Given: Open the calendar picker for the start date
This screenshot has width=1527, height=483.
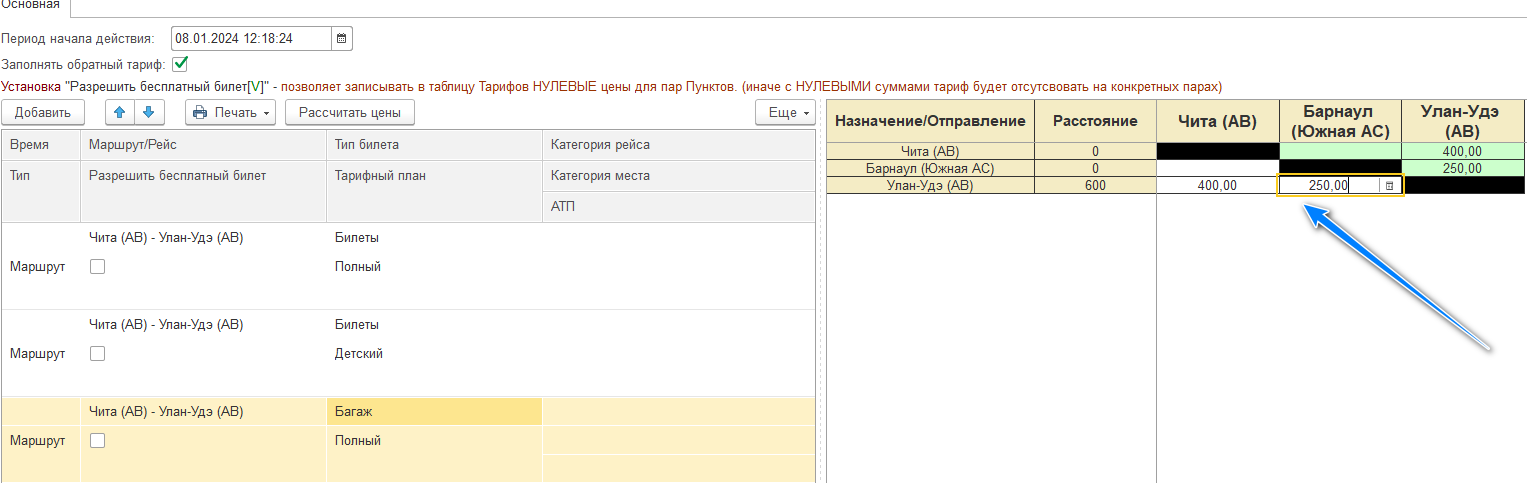Looking at the screenshot, I should click(x=342, y=39).
